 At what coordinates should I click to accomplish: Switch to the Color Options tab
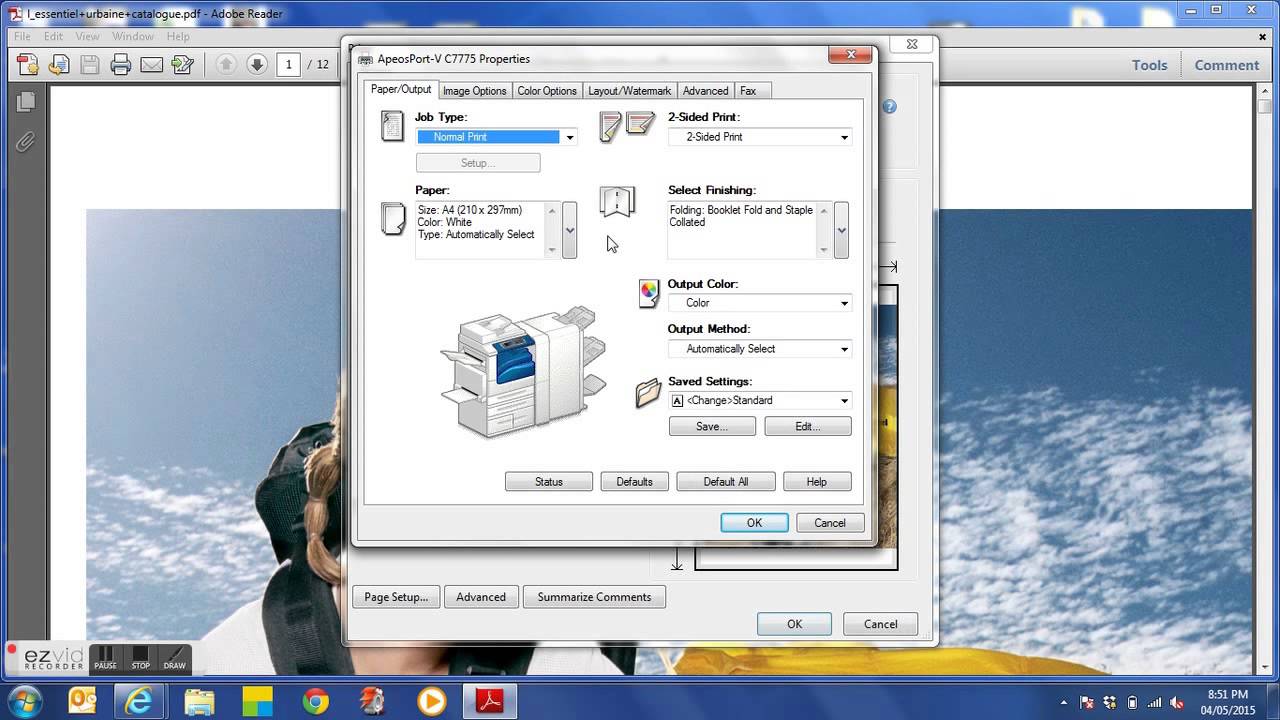coord(547,91)
